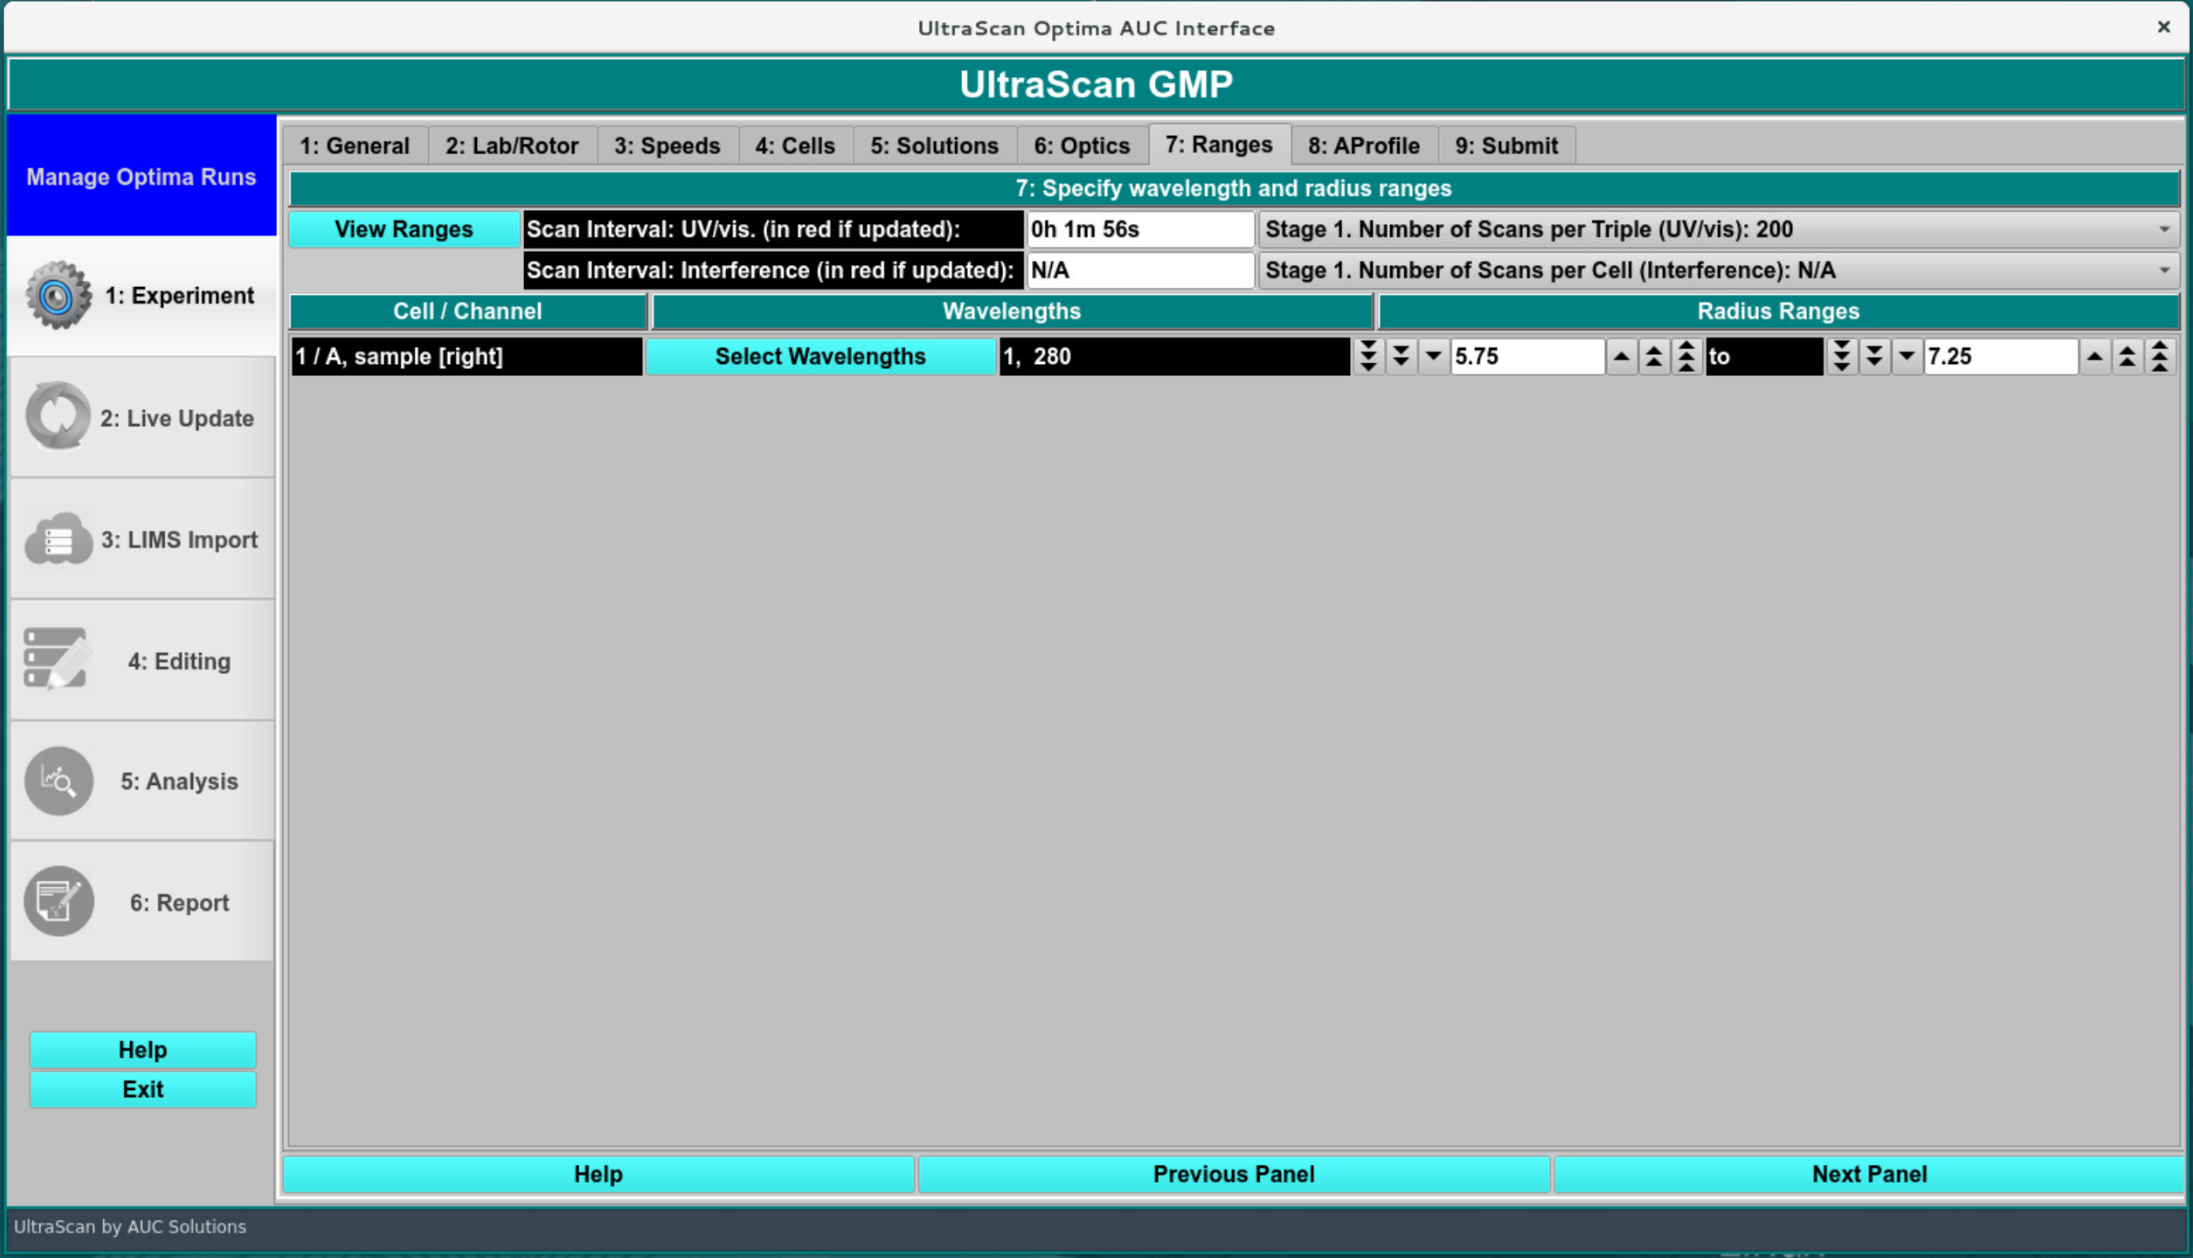Go to Next Panel

(1868, 1174)
